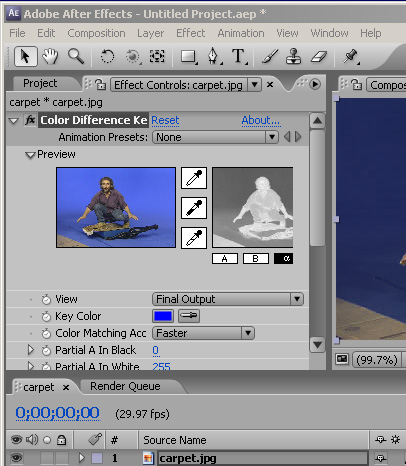The height and width of the screenshot is (466, 406).
Task: Close the Effect Controls carpet.jpg tab
Action: (x=270, y=85)
